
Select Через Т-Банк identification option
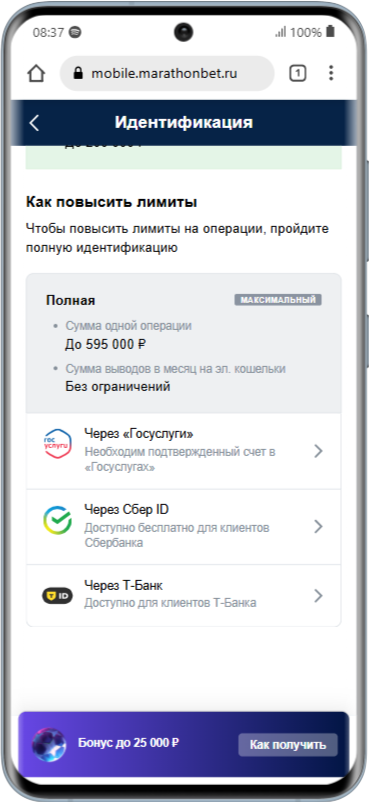(x=184, y=595)
